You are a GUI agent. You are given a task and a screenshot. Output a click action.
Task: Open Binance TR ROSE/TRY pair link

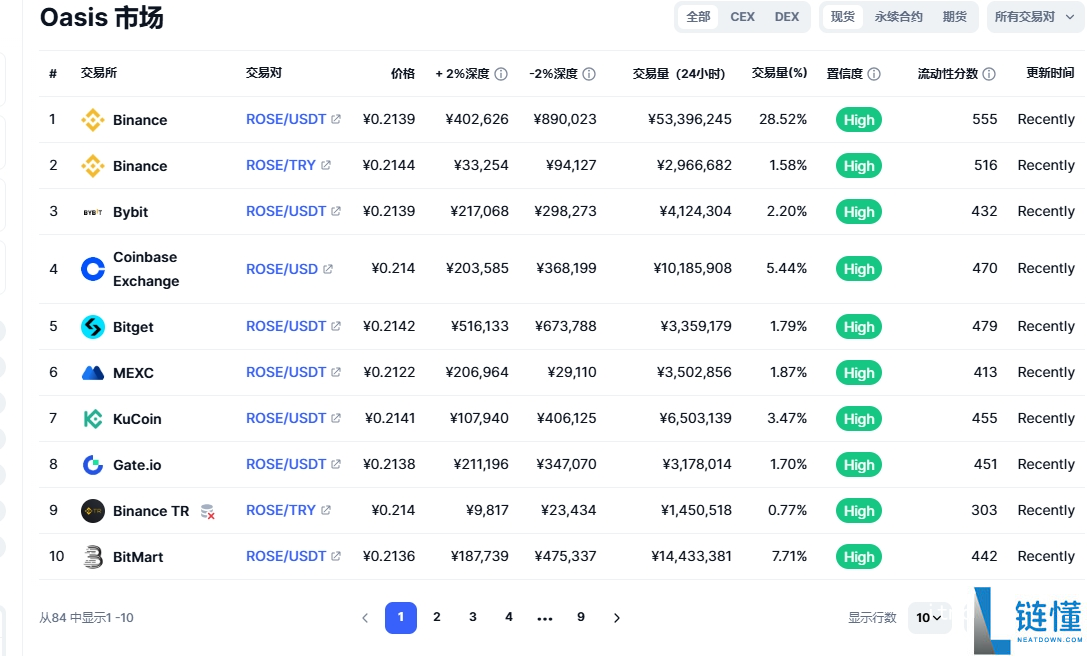[x=281, y=510]
